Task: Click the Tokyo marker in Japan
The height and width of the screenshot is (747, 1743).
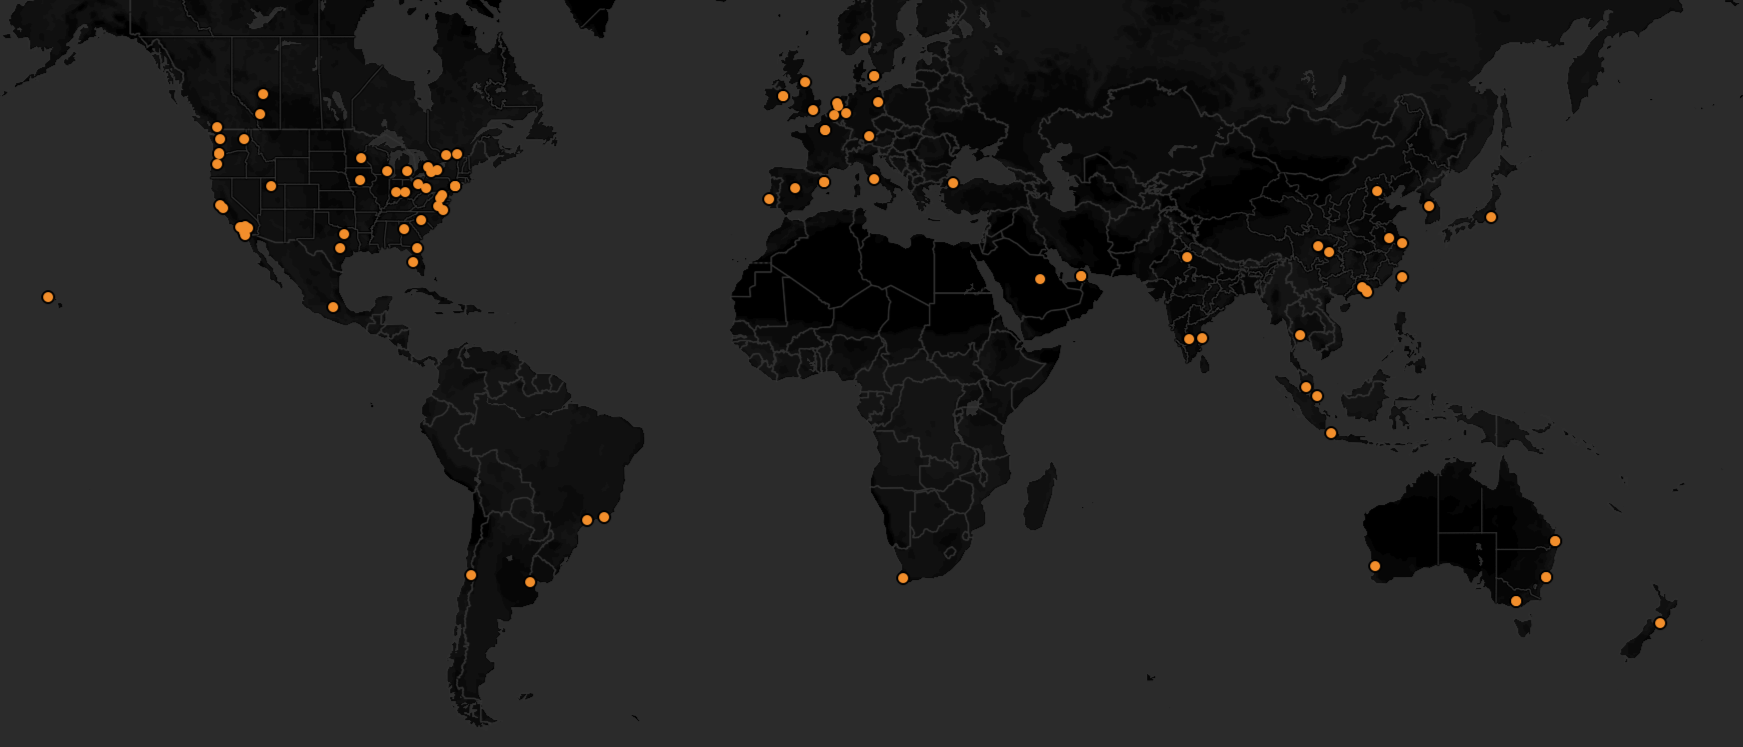Action: [x=1491, y=217]
